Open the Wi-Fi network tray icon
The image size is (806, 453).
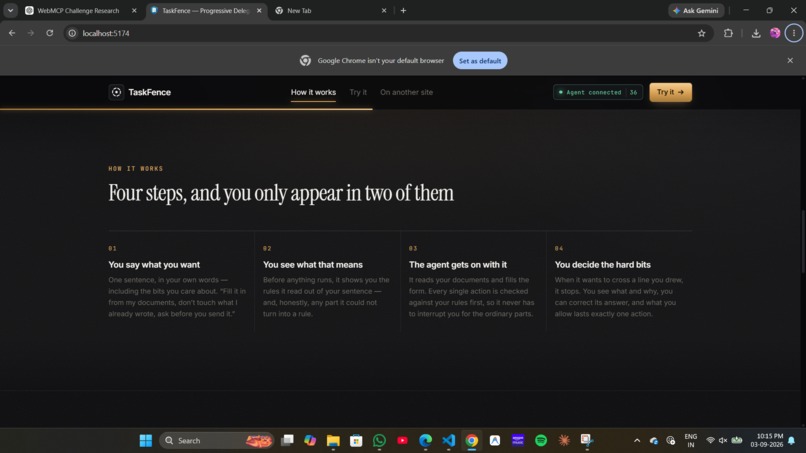pos(710,440)
